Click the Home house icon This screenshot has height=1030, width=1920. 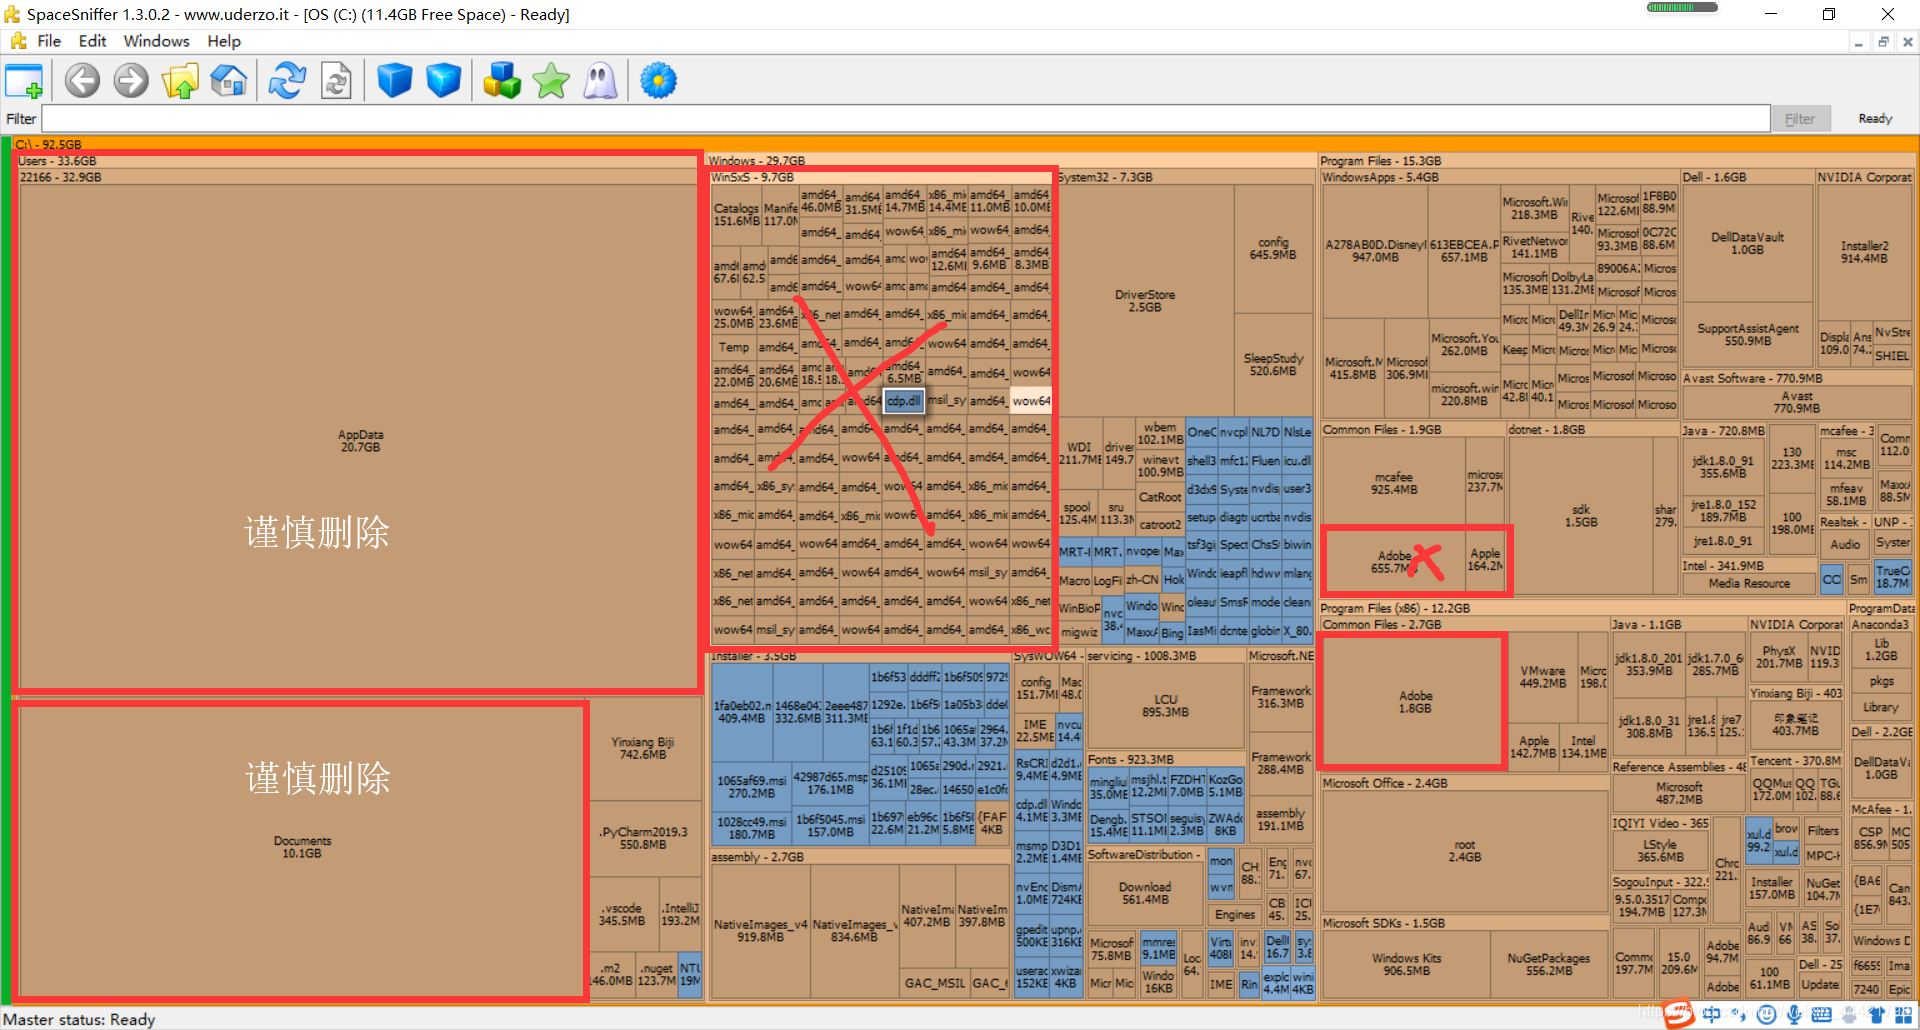[x=229, y=81]
